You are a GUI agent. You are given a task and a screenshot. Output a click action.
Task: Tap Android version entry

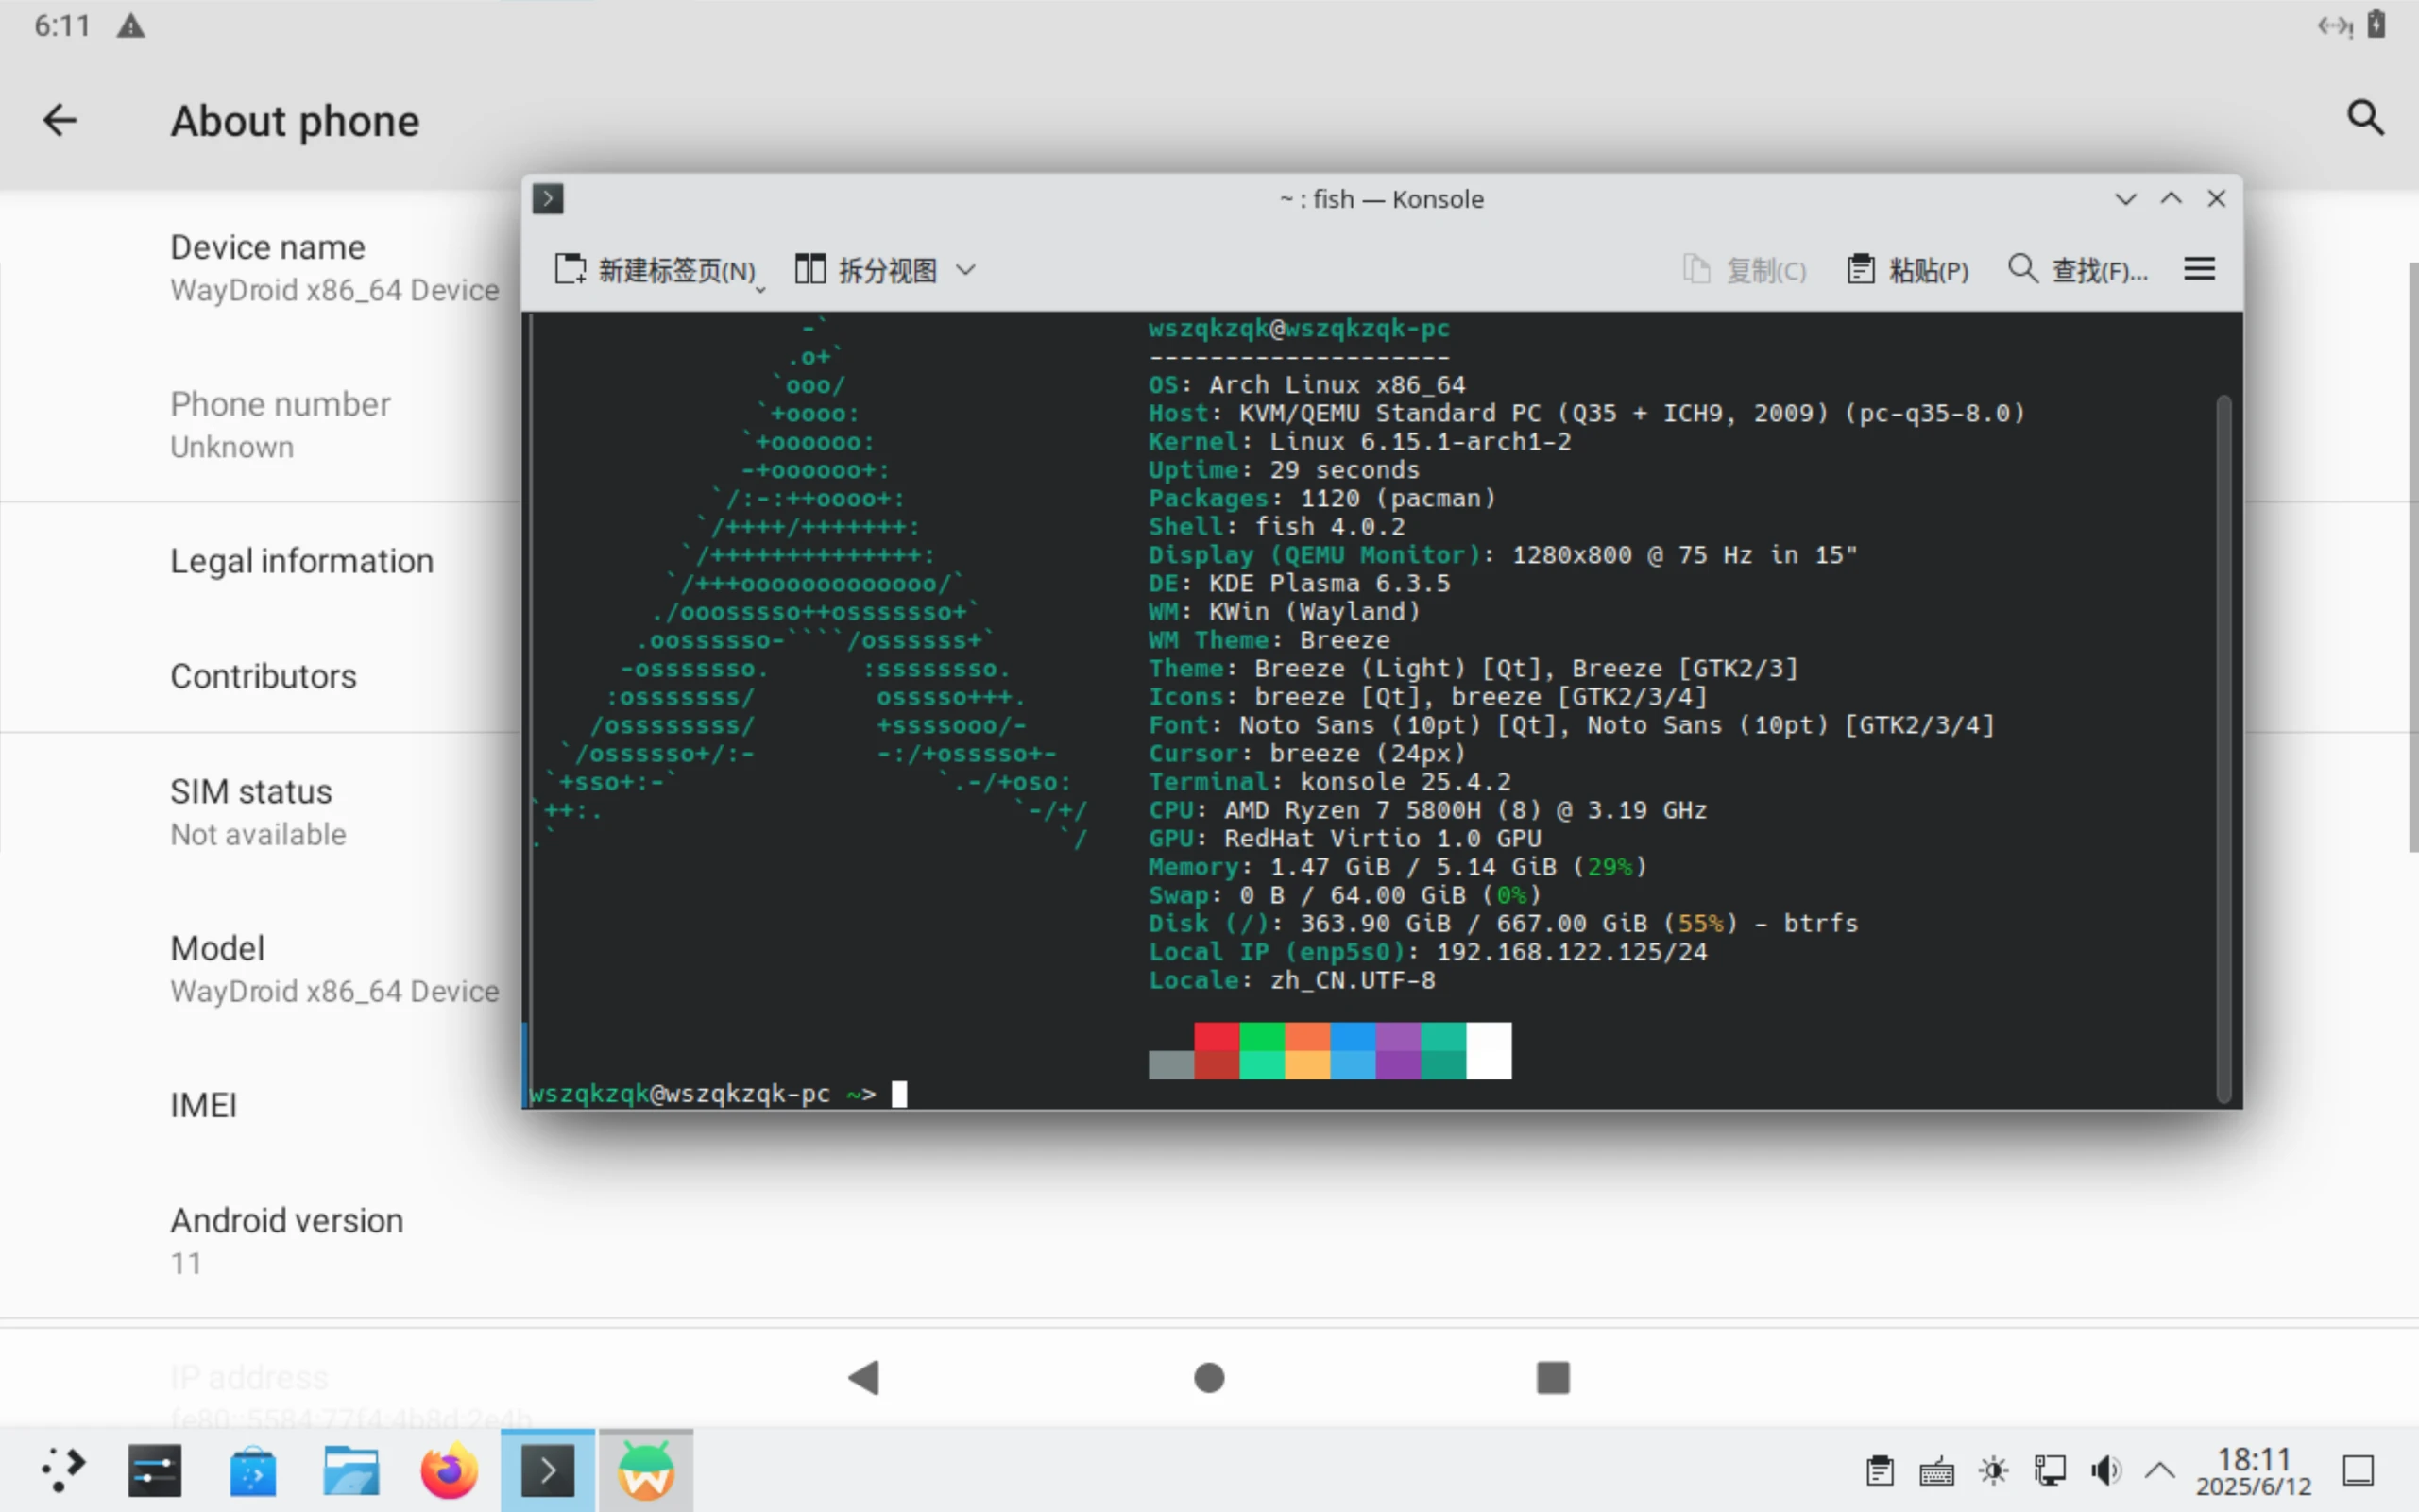(287, 1241)
